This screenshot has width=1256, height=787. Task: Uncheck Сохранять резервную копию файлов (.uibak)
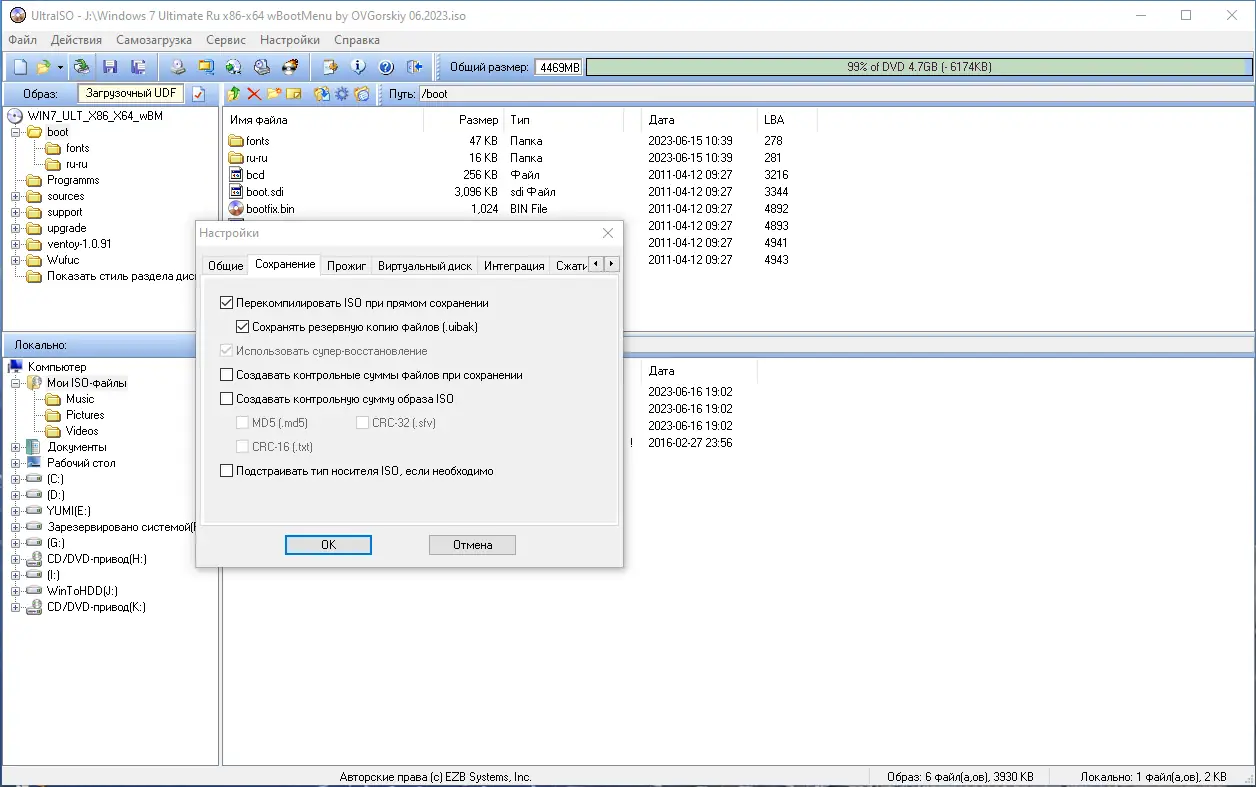(x=243, y=326)
